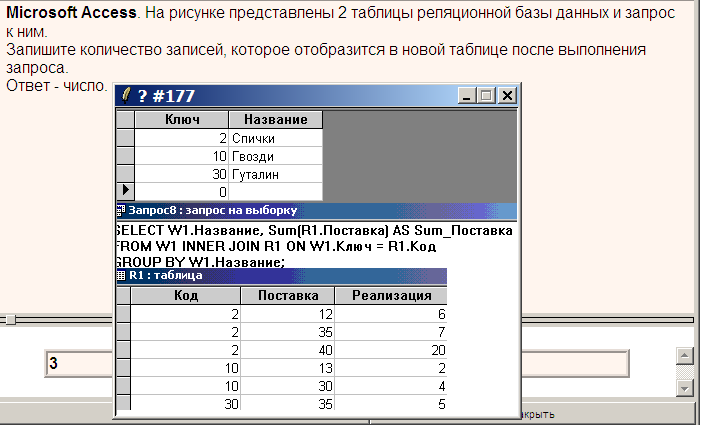Maximize the ? #177 window
This screenshot has width=706, height=425.
click(486, 95)
